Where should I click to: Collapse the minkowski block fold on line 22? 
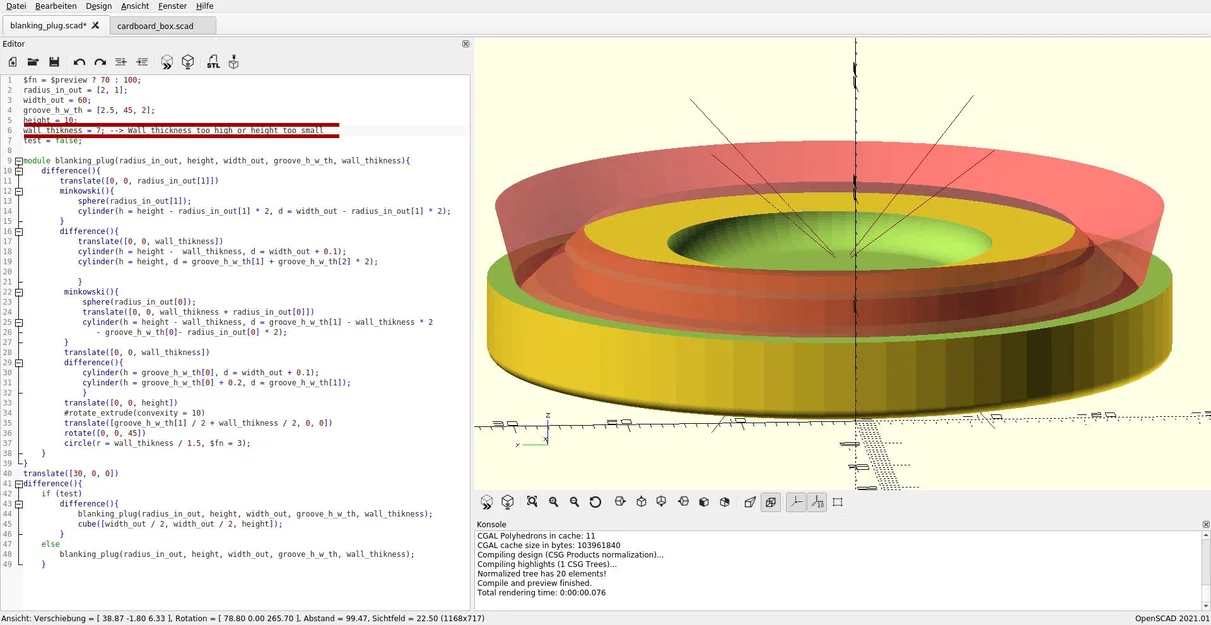(18, 292)
